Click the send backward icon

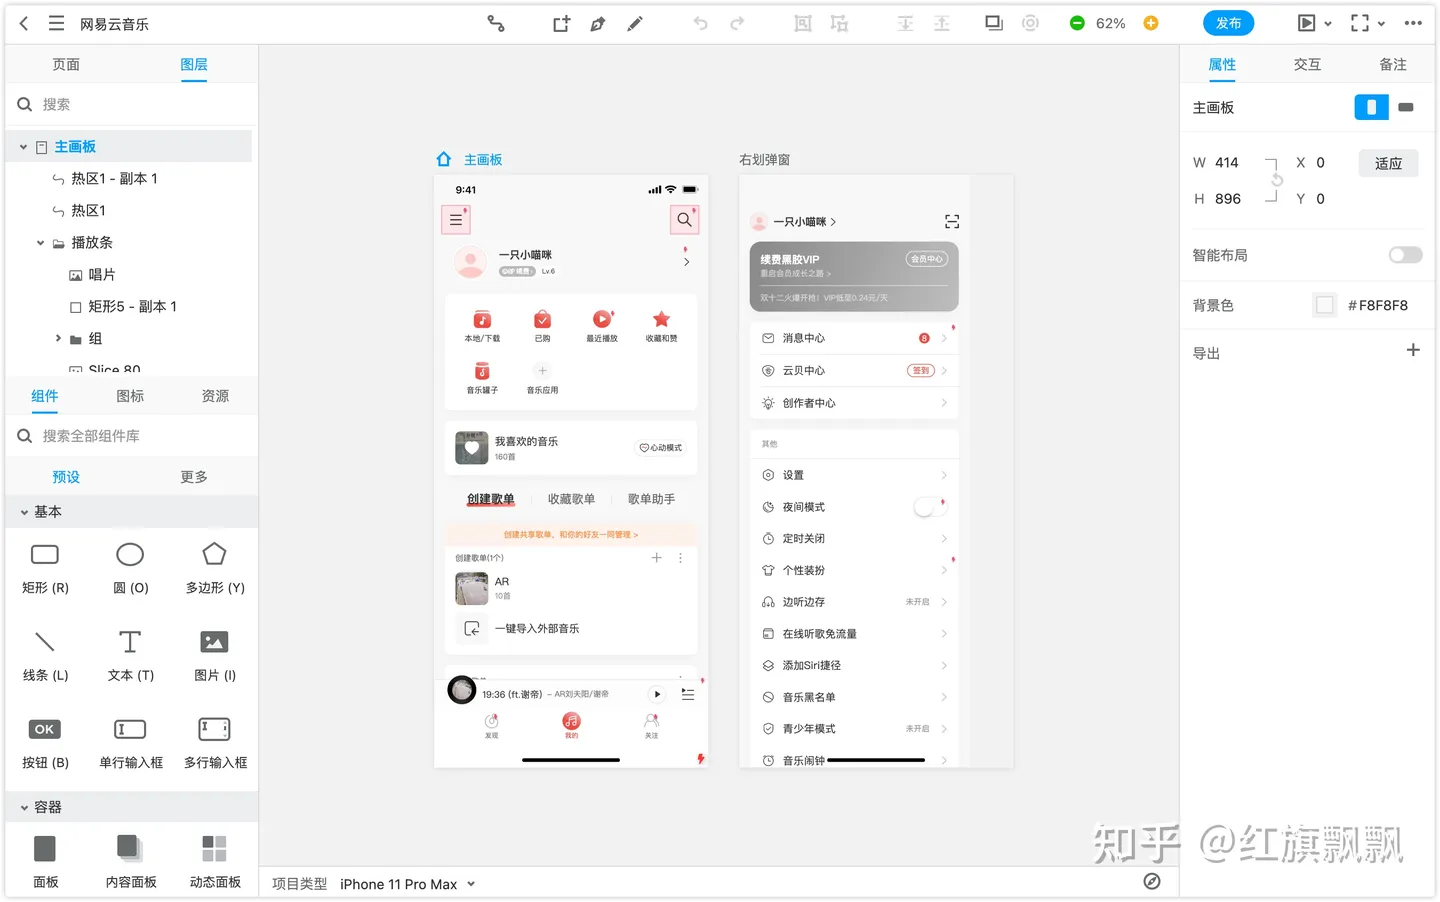click(942, 23)
